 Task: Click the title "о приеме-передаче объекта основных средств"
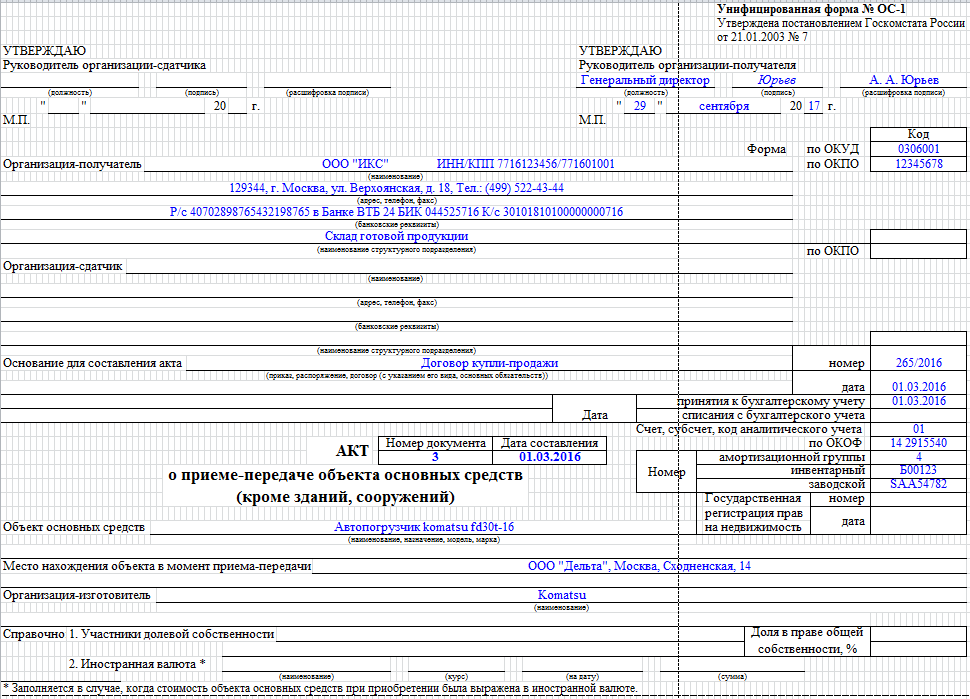345,476
